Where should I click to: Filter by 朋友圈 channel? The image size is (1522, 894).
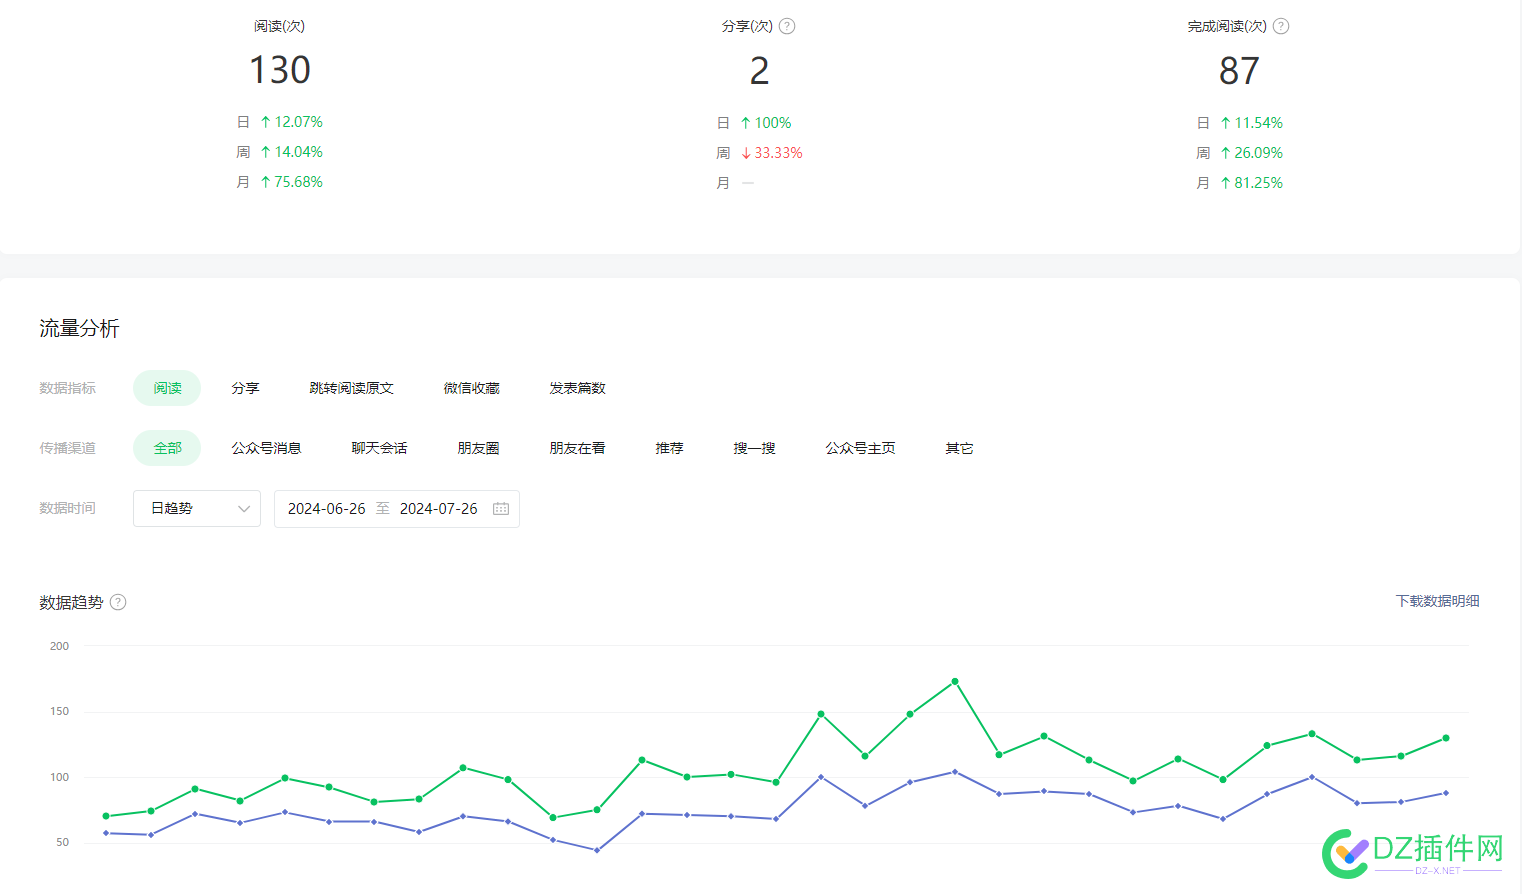point(478,448)
